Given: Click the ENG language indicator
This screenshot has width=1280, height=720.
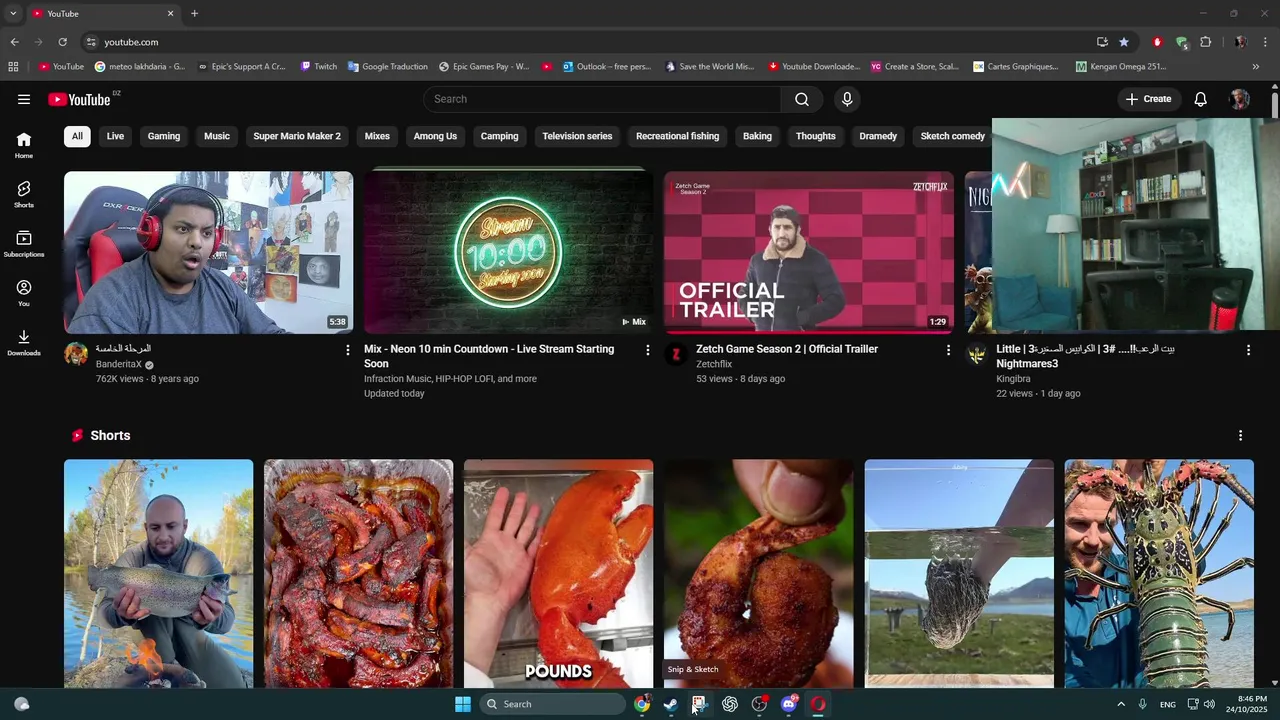Looking at the screenshot, I should (x=1168, y=704).
